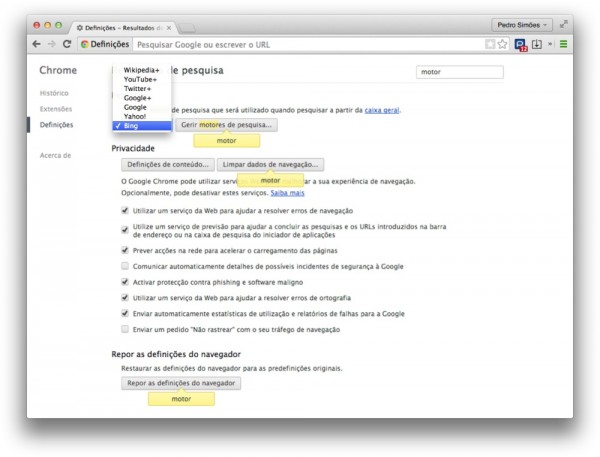This screenshot has width=600, height=457.
Task: Go back with the browser back arrow
Action: pos(36,44)
